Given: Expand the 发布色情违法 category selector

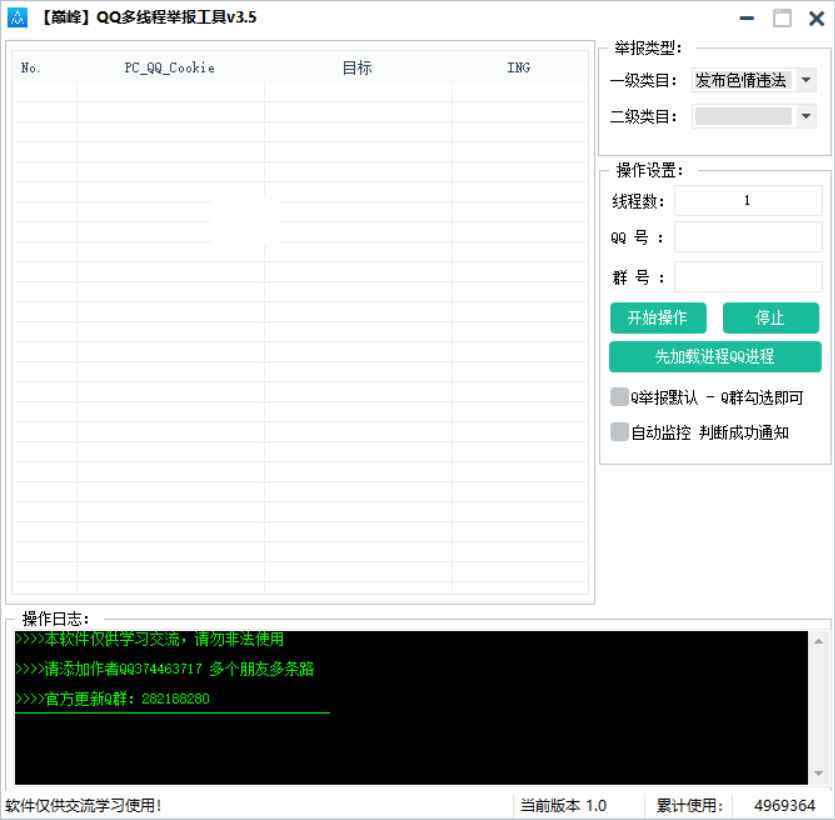Looking at the screenshot, I should pyautogui.click(x=754, y=80).
